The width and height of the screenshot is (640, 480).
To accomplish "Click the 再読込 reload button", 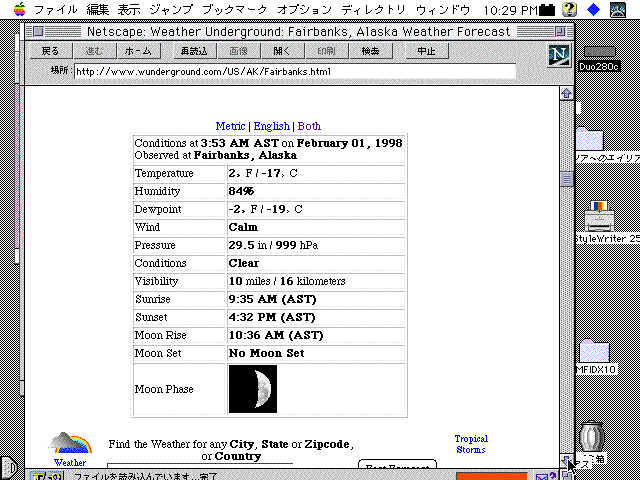I will (x=194, y=51).
